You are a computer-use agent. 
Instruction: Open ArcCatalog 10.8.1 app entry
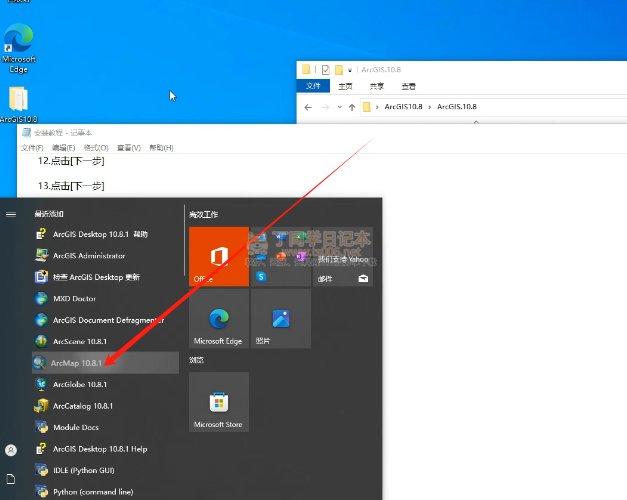[83, 406]
